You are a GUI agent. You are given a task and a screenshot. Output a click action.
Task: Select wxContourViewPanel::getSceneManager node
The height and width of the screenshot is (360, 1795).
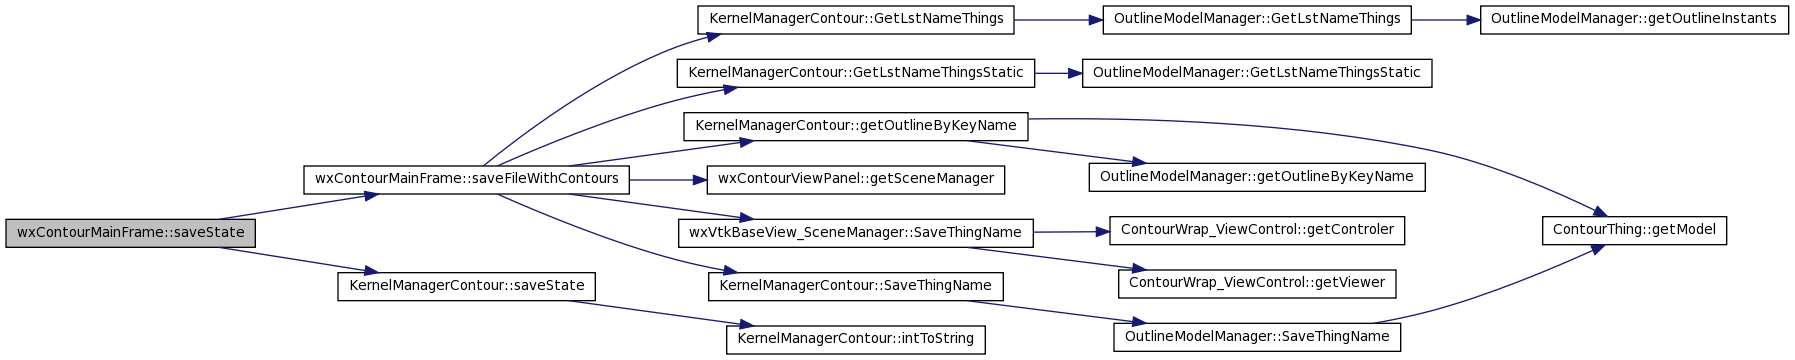(x=856, y=180)
